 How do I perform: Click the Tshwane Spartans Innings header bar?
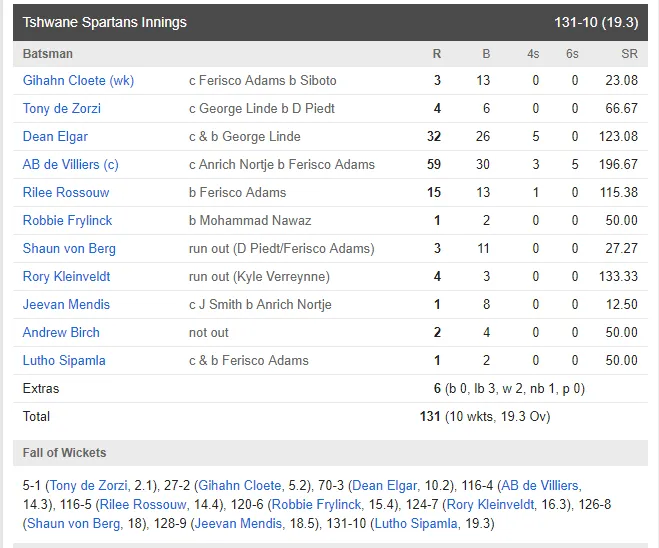[330, 22]
